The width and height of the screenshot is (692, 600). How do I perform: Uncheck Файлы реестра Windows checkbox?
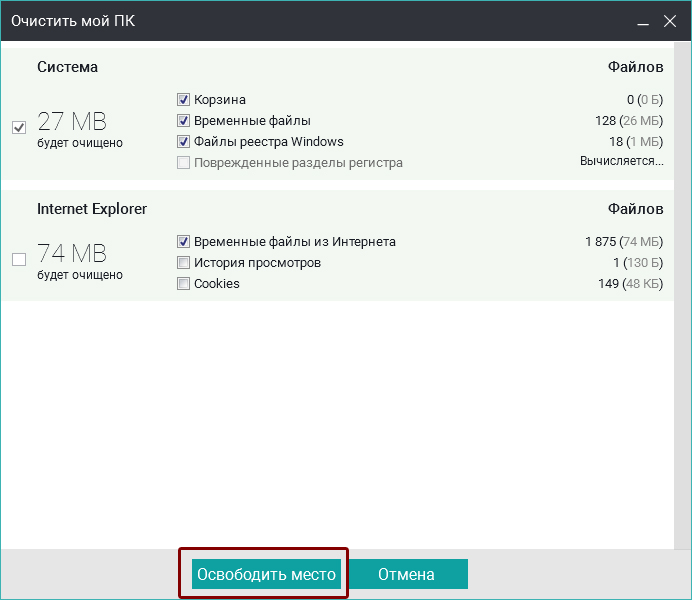pyautogui.click(x=183, y=142)
